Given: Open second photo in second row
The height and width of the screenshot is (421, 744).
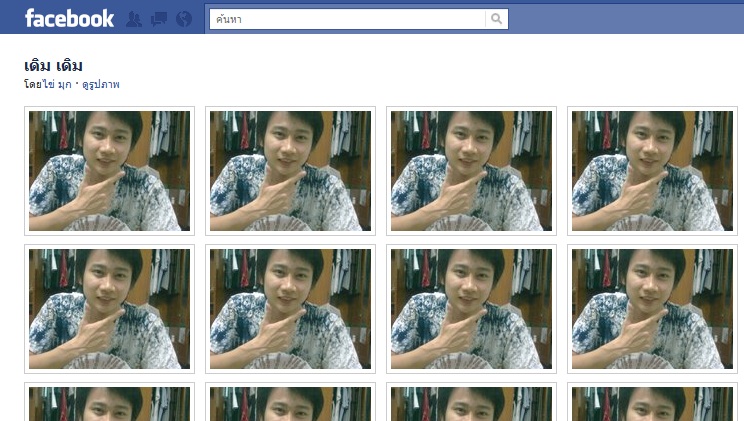Looking at the screenshot, I should [x=290, y=309].
